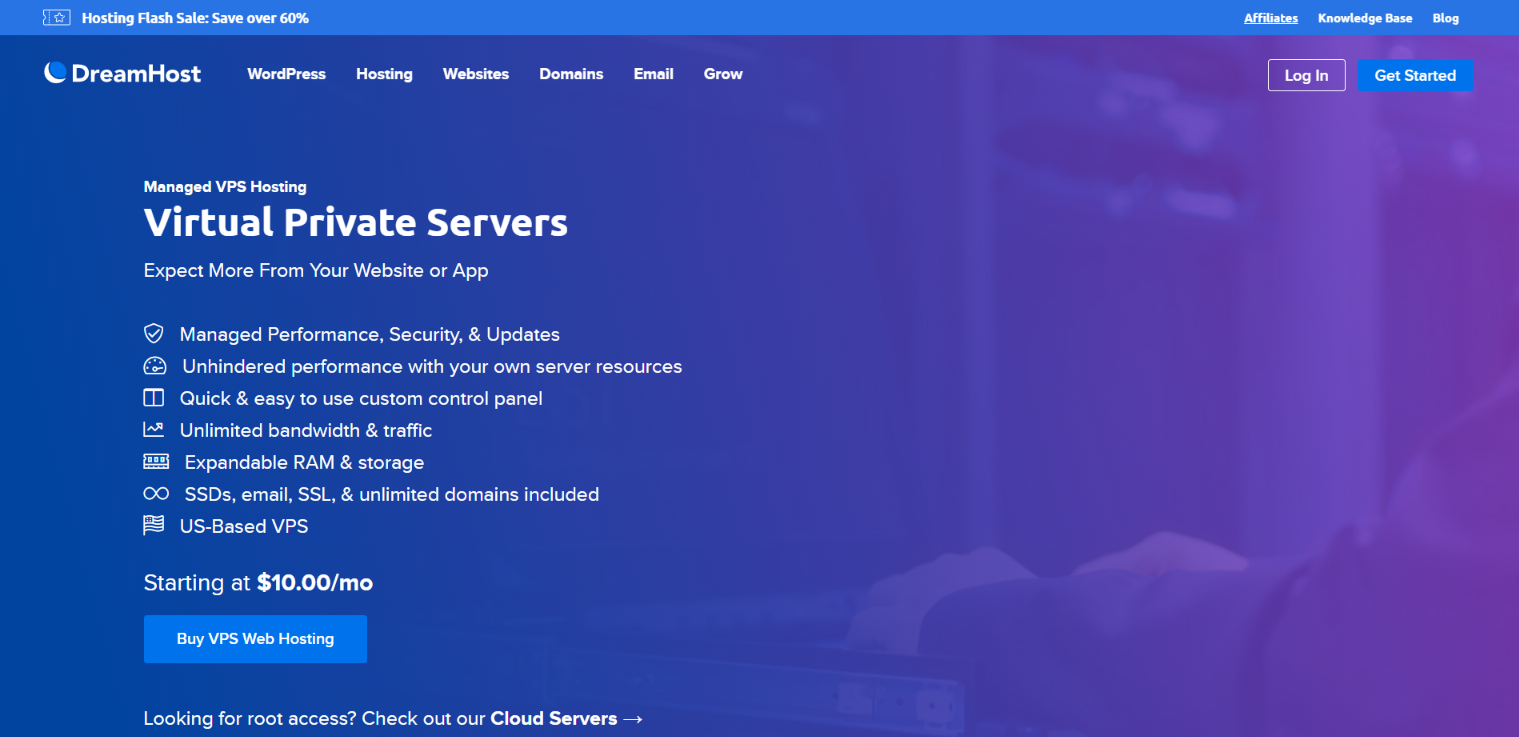
Task: Follow the Cloud Servers link
Action: click(553, 719)
